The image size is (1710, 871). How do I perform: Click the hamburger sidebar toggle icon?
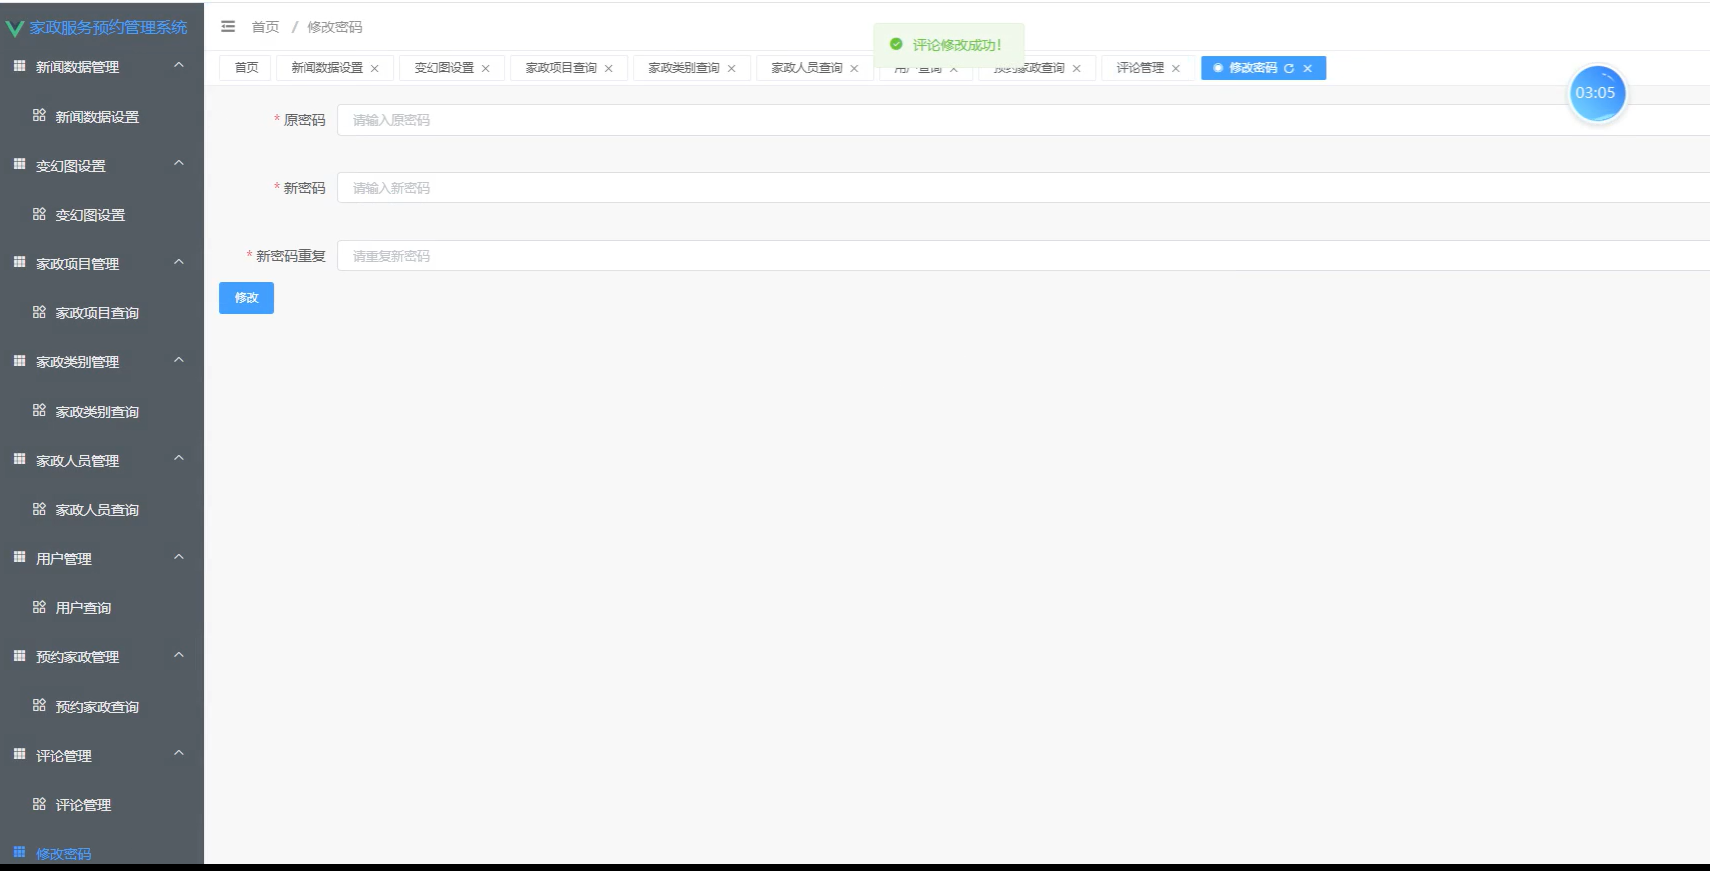pyautogui.click(x=228, y=27)
